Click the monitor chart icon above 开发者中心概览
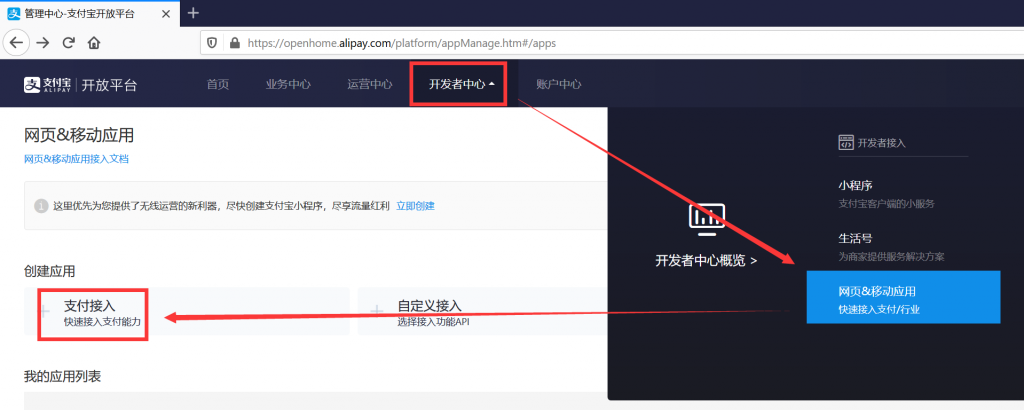This screenshot has height=410, width=1024. click(706, 218)
